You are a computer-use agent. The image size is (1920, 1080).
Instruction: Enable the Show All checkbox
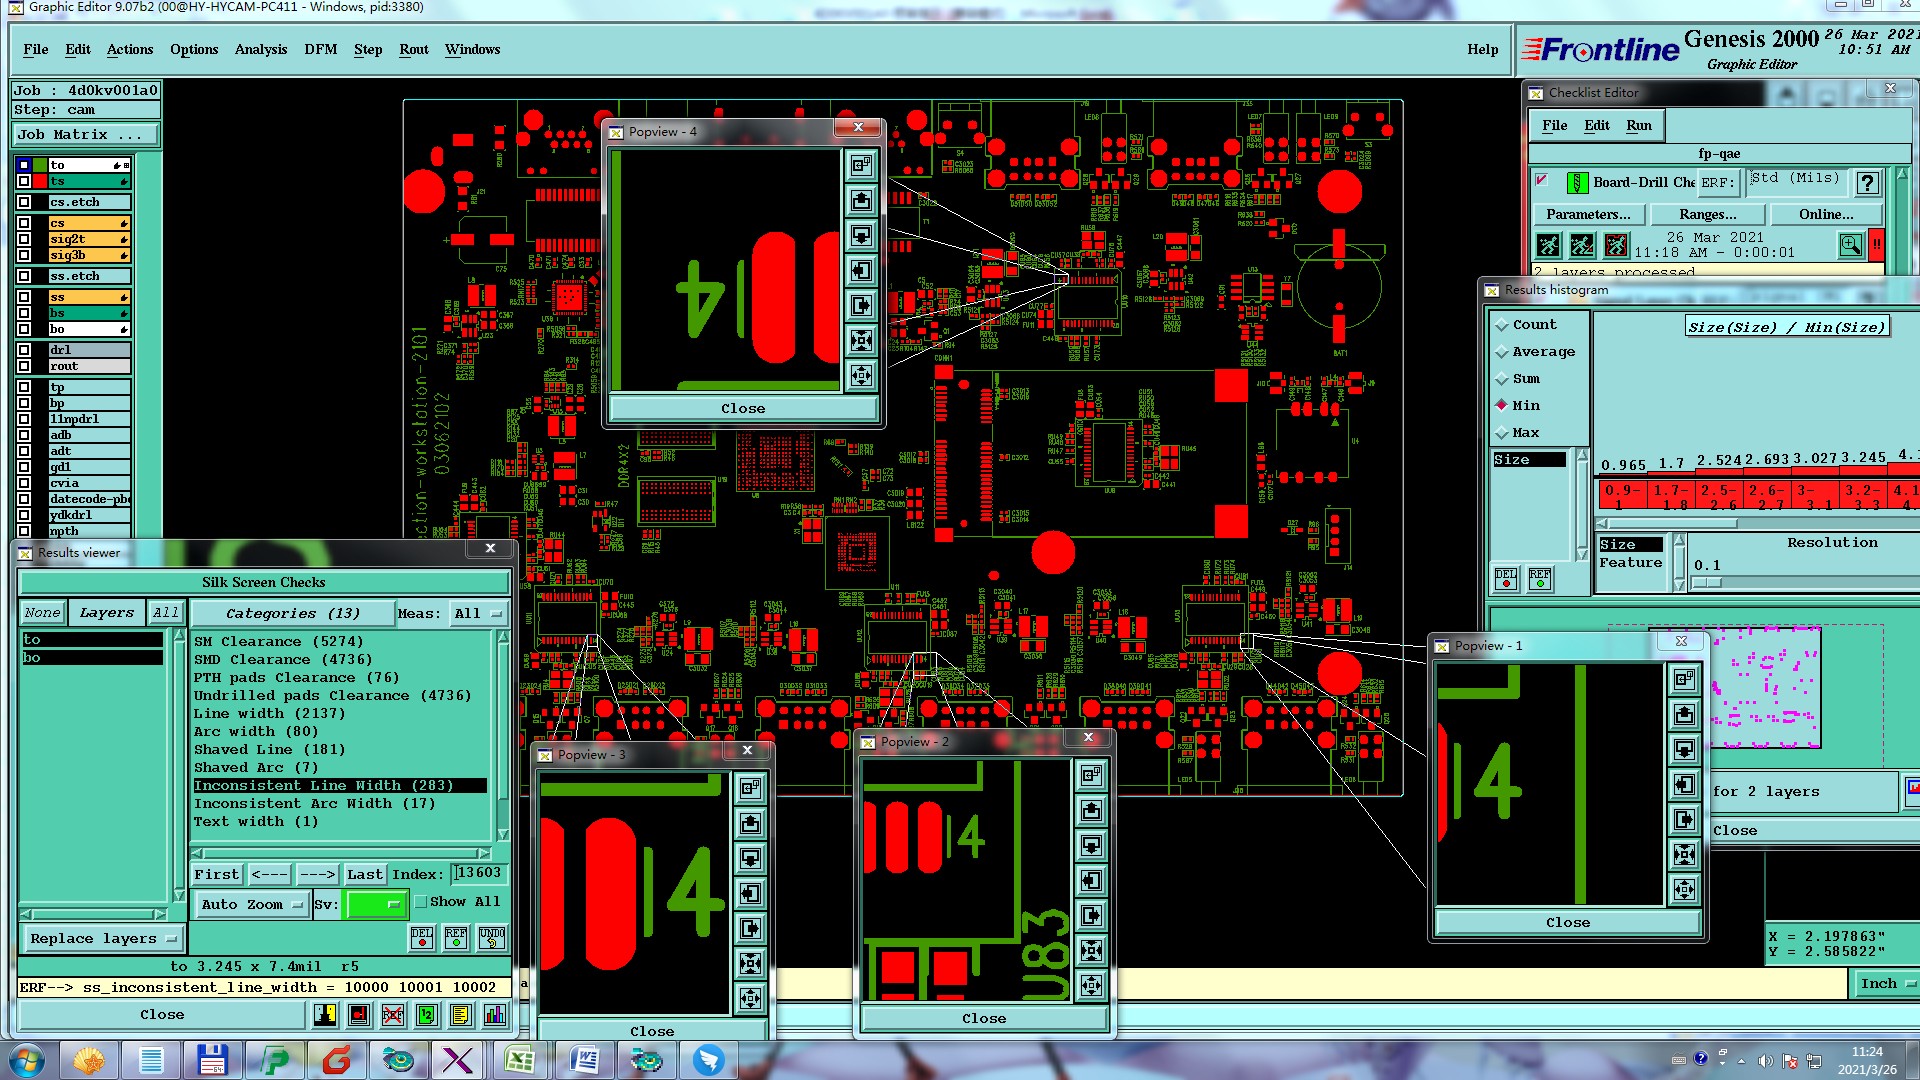coord(421,902)
